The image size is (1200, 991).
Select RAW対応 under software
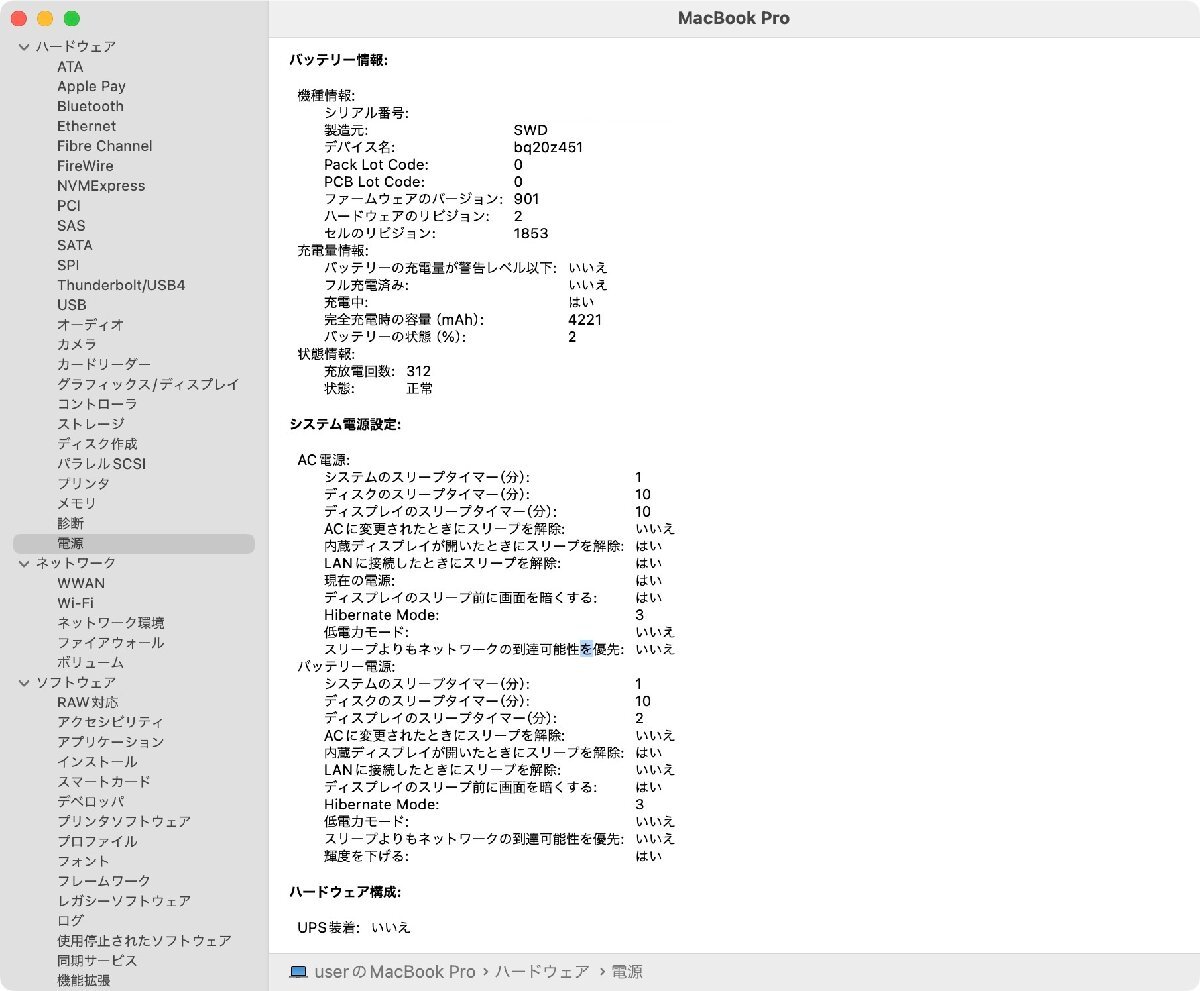click(87, 702)
